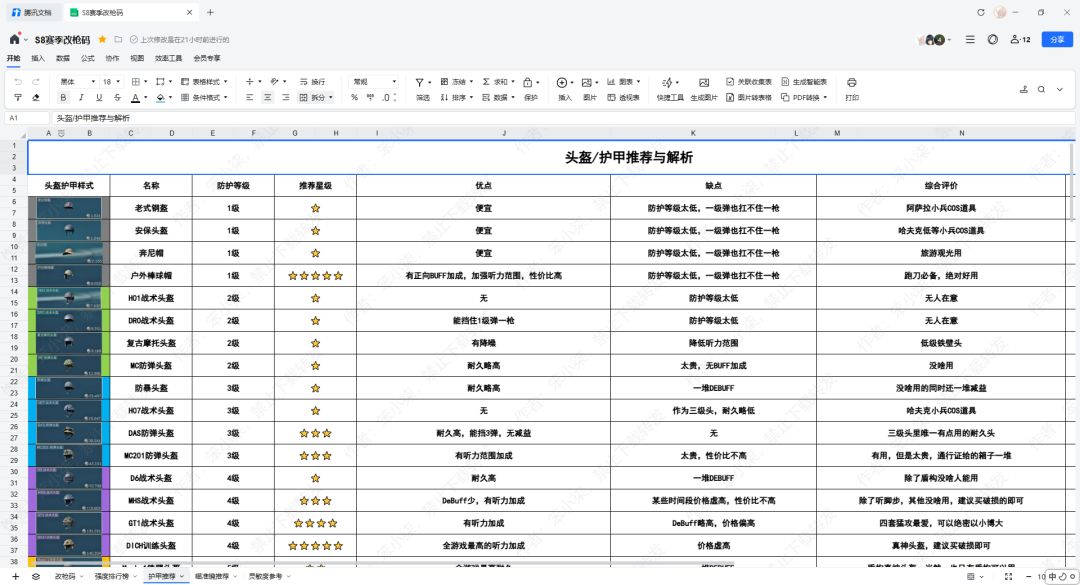Viewport: 1080px width, 585px height.
Task: Open the PDF转换 dropdown button
Action: [804, 98]
